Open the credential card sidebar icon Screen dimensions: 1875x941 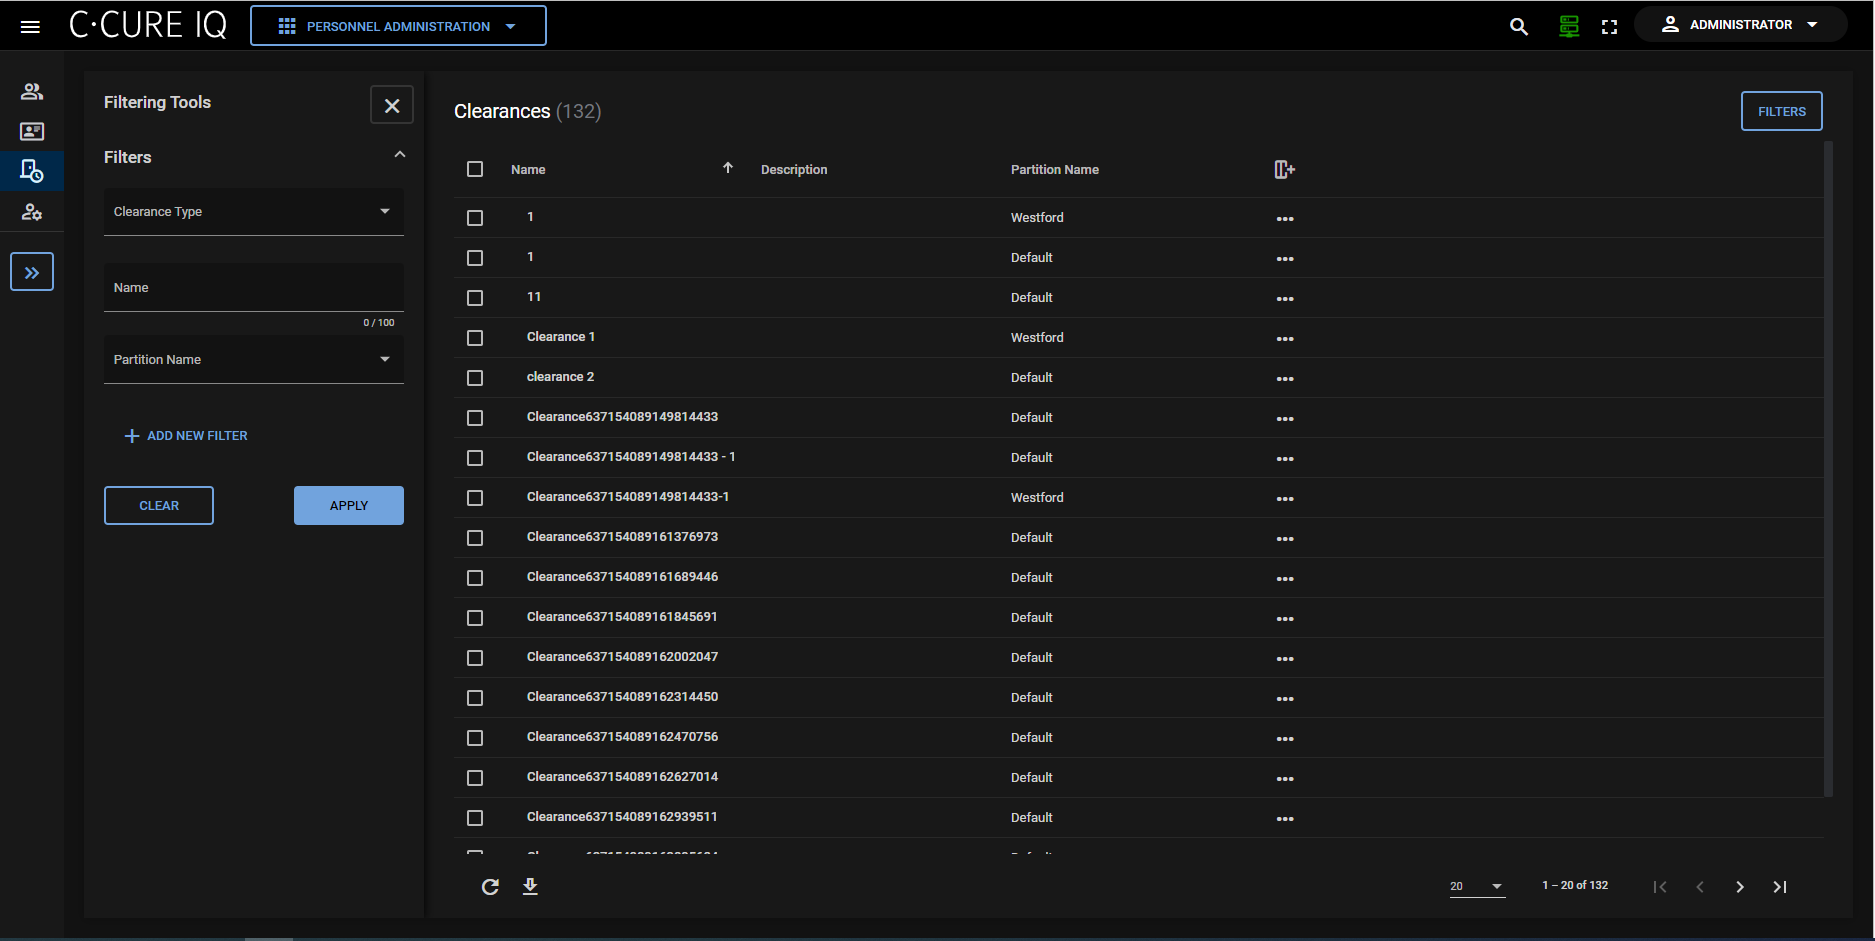coord(32,132)
